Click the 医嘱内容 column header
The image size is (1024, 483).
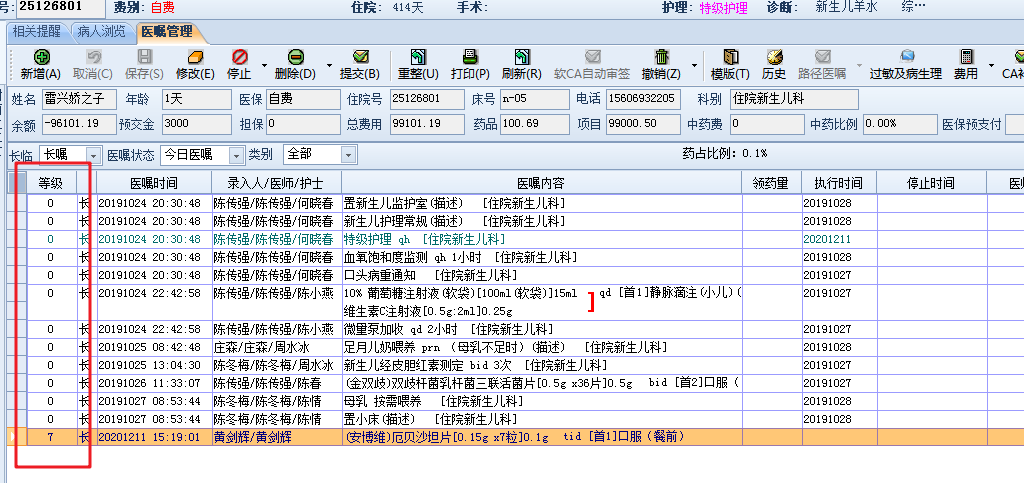(x=541, y=183)
